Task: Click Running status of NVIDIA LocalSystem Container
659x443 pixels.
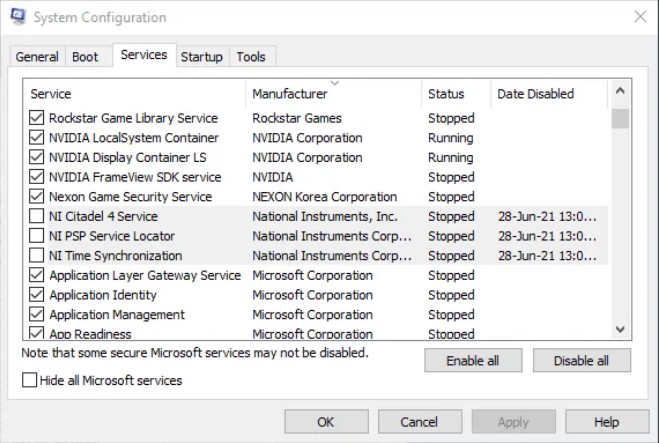Action: coord(451,138)
